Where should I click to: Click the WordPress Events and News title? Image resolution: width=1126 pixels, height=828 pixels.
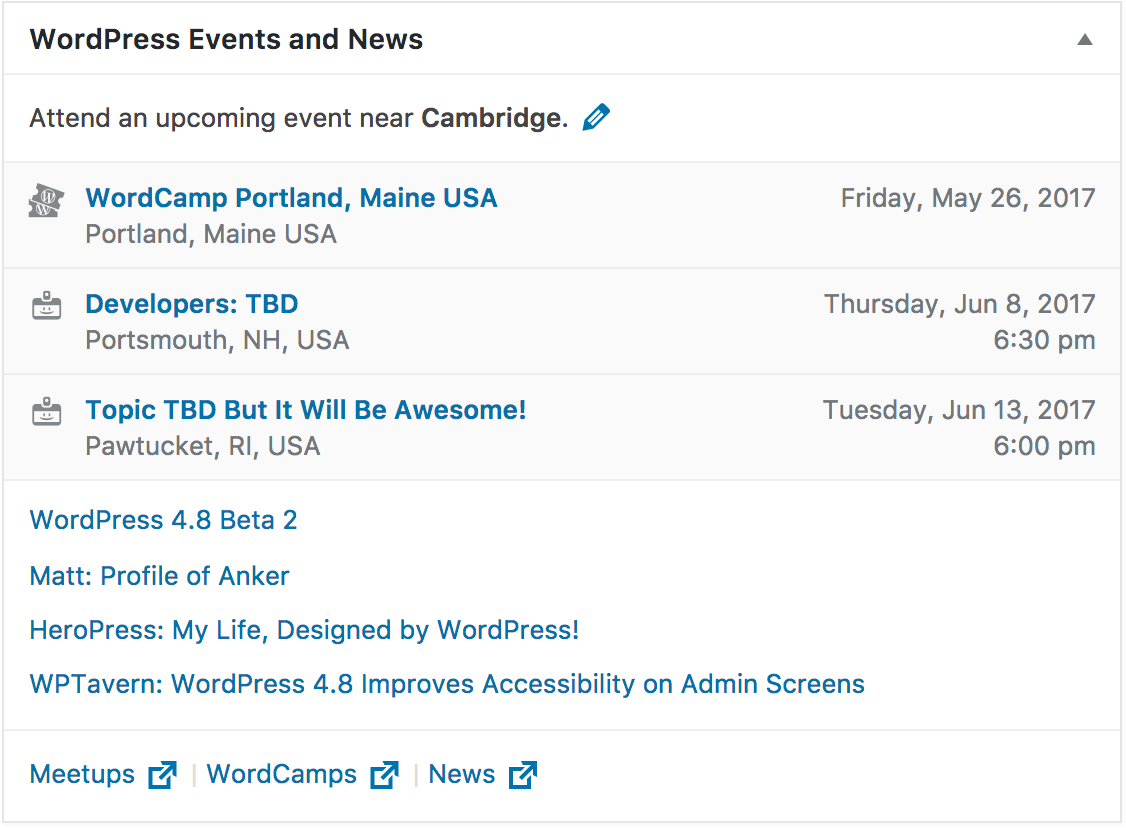pyautogui.click(x=226, y=40)
